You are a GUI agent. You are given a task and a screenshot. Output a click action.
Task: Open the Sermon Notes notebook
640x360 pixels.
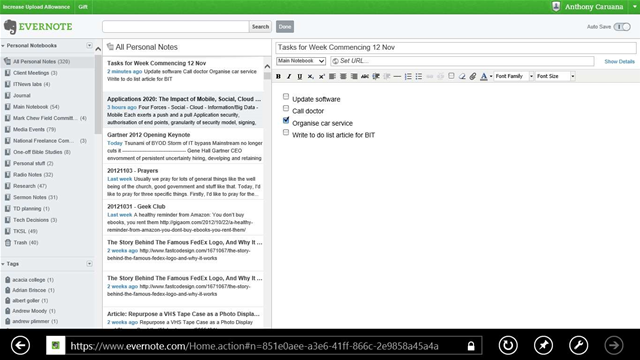(x=35, y=197)
